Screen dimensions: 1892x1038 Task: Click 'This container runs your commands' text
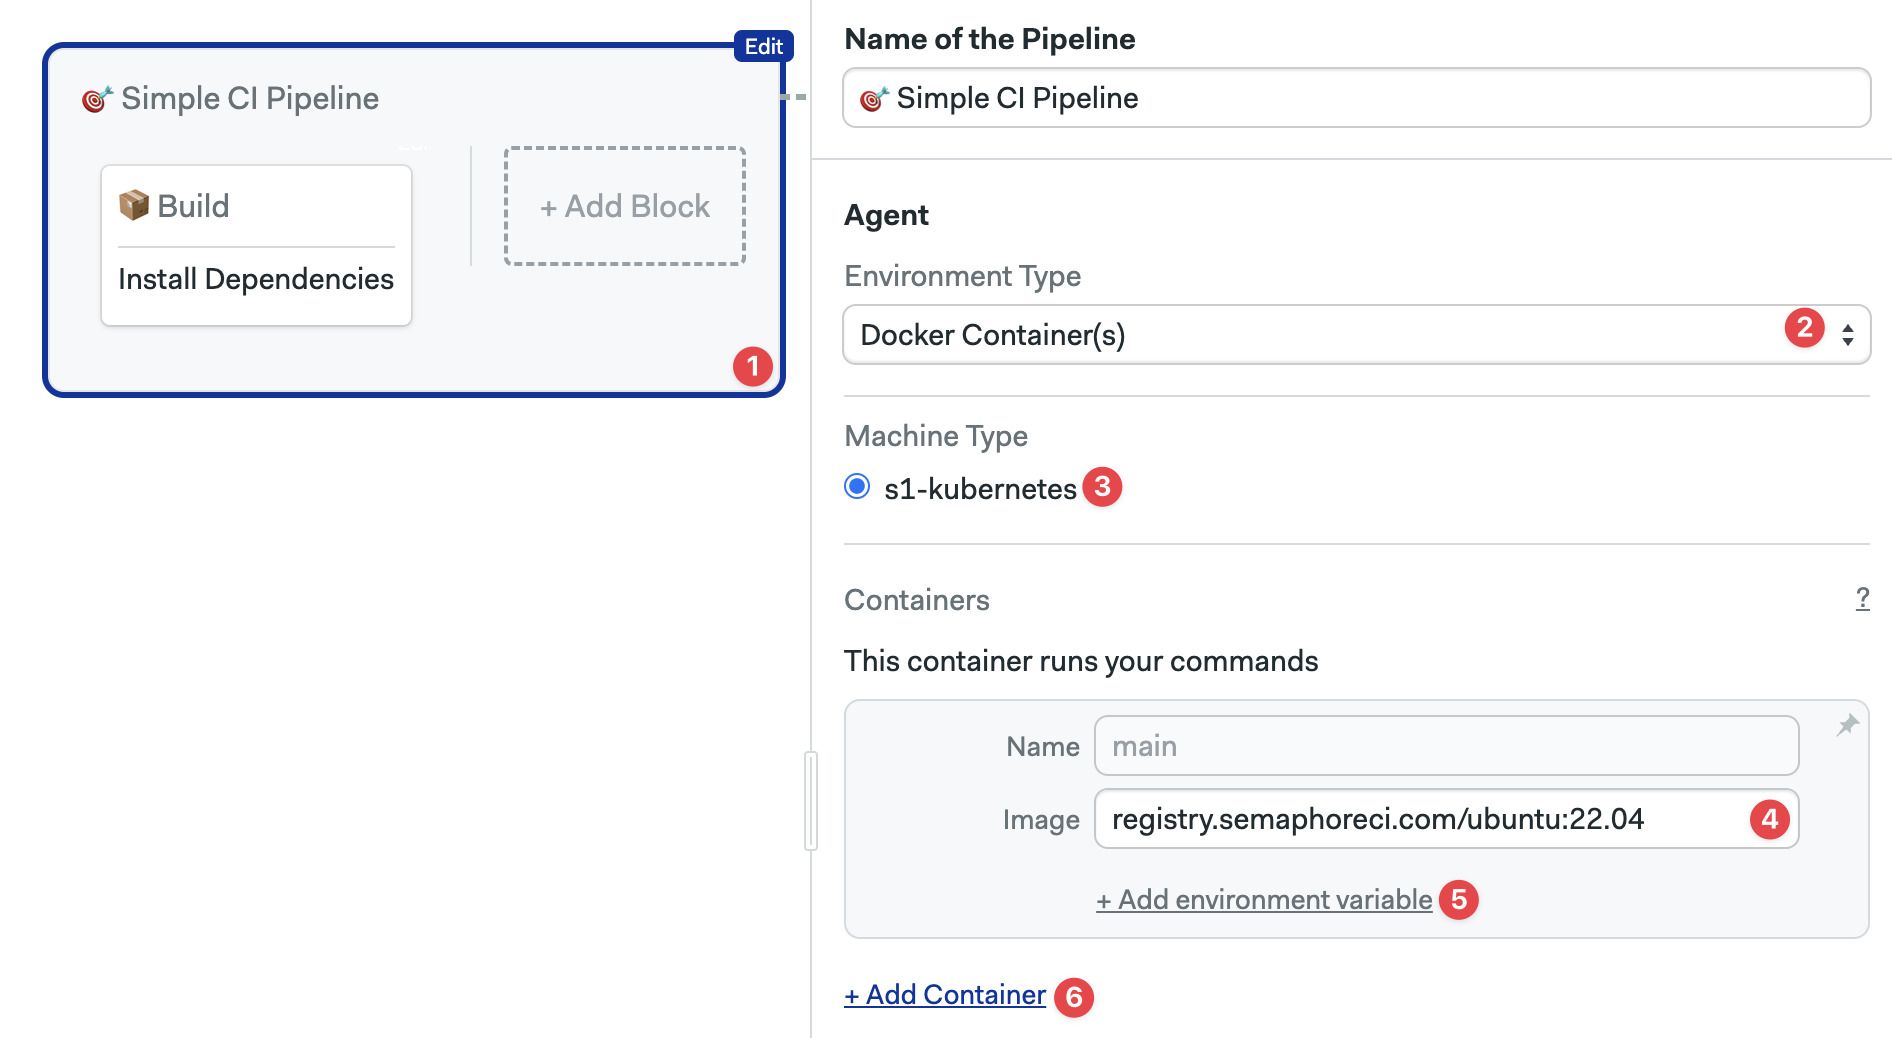(x=1081, y=661)
